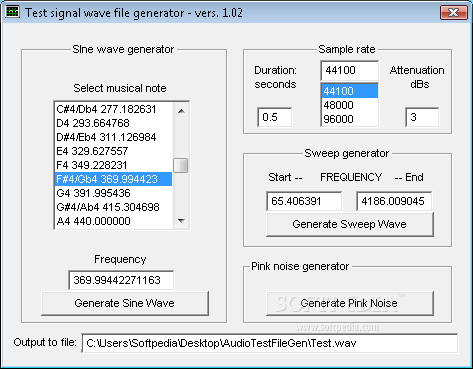The height and width of the screenshot is (369, 473).
Task: Choose 96000 in sample rate list
Action: pos(350,119)
